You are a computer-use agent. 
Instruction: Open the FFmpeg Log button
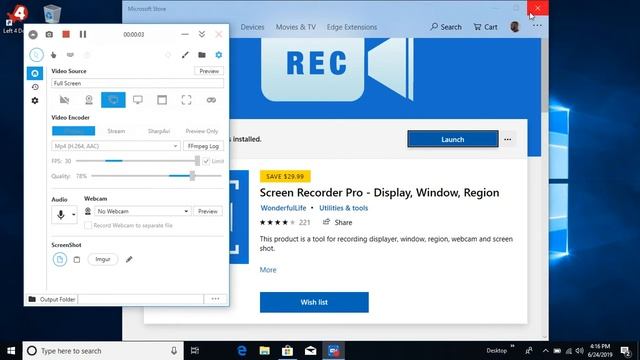[203, 146]
